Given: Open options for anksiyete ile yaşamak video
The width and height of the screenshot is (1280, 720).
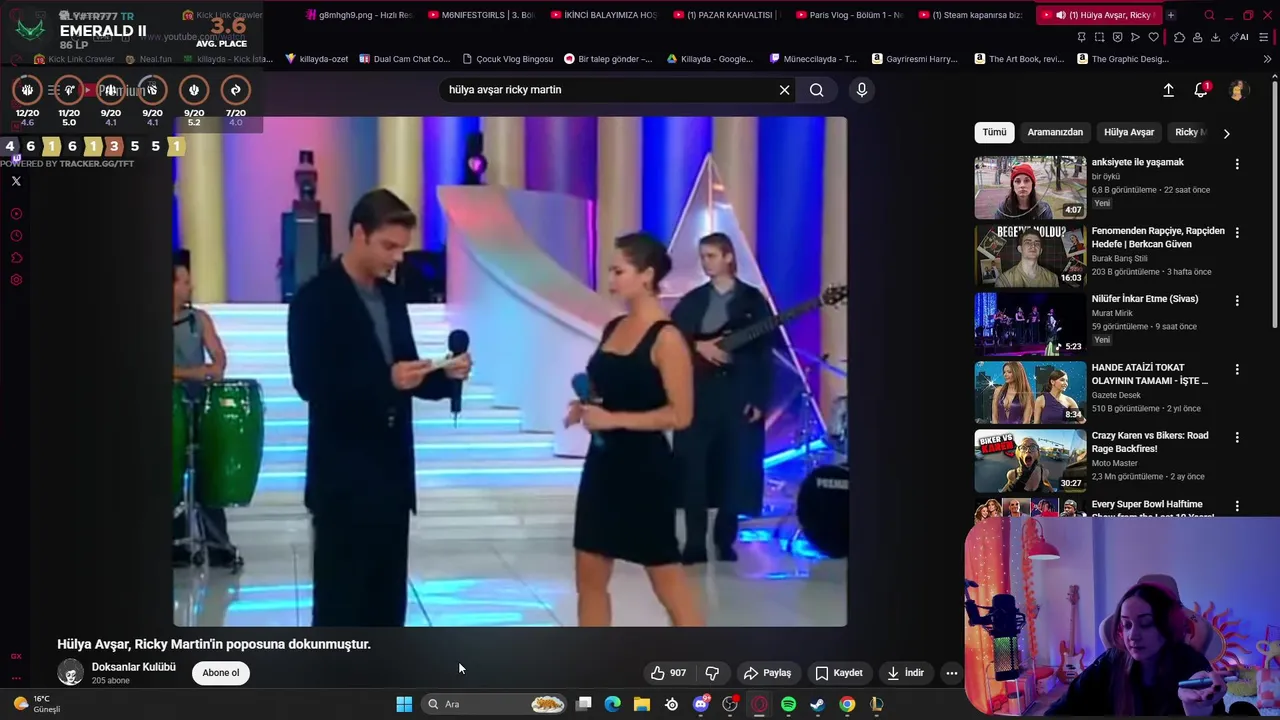Looking at the screenshot, I should pyautogui.click(x=1237, y=164).
